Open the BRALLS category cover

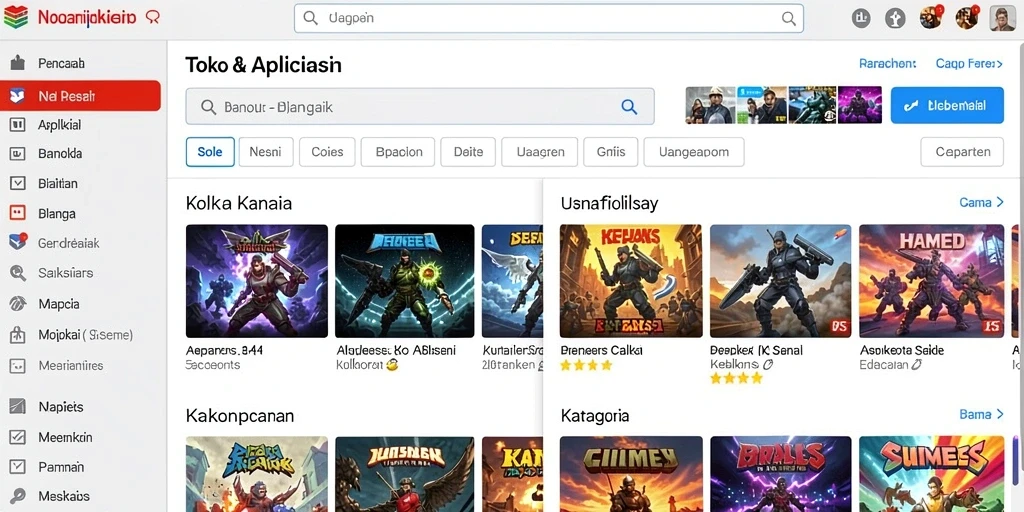[780, 474]
